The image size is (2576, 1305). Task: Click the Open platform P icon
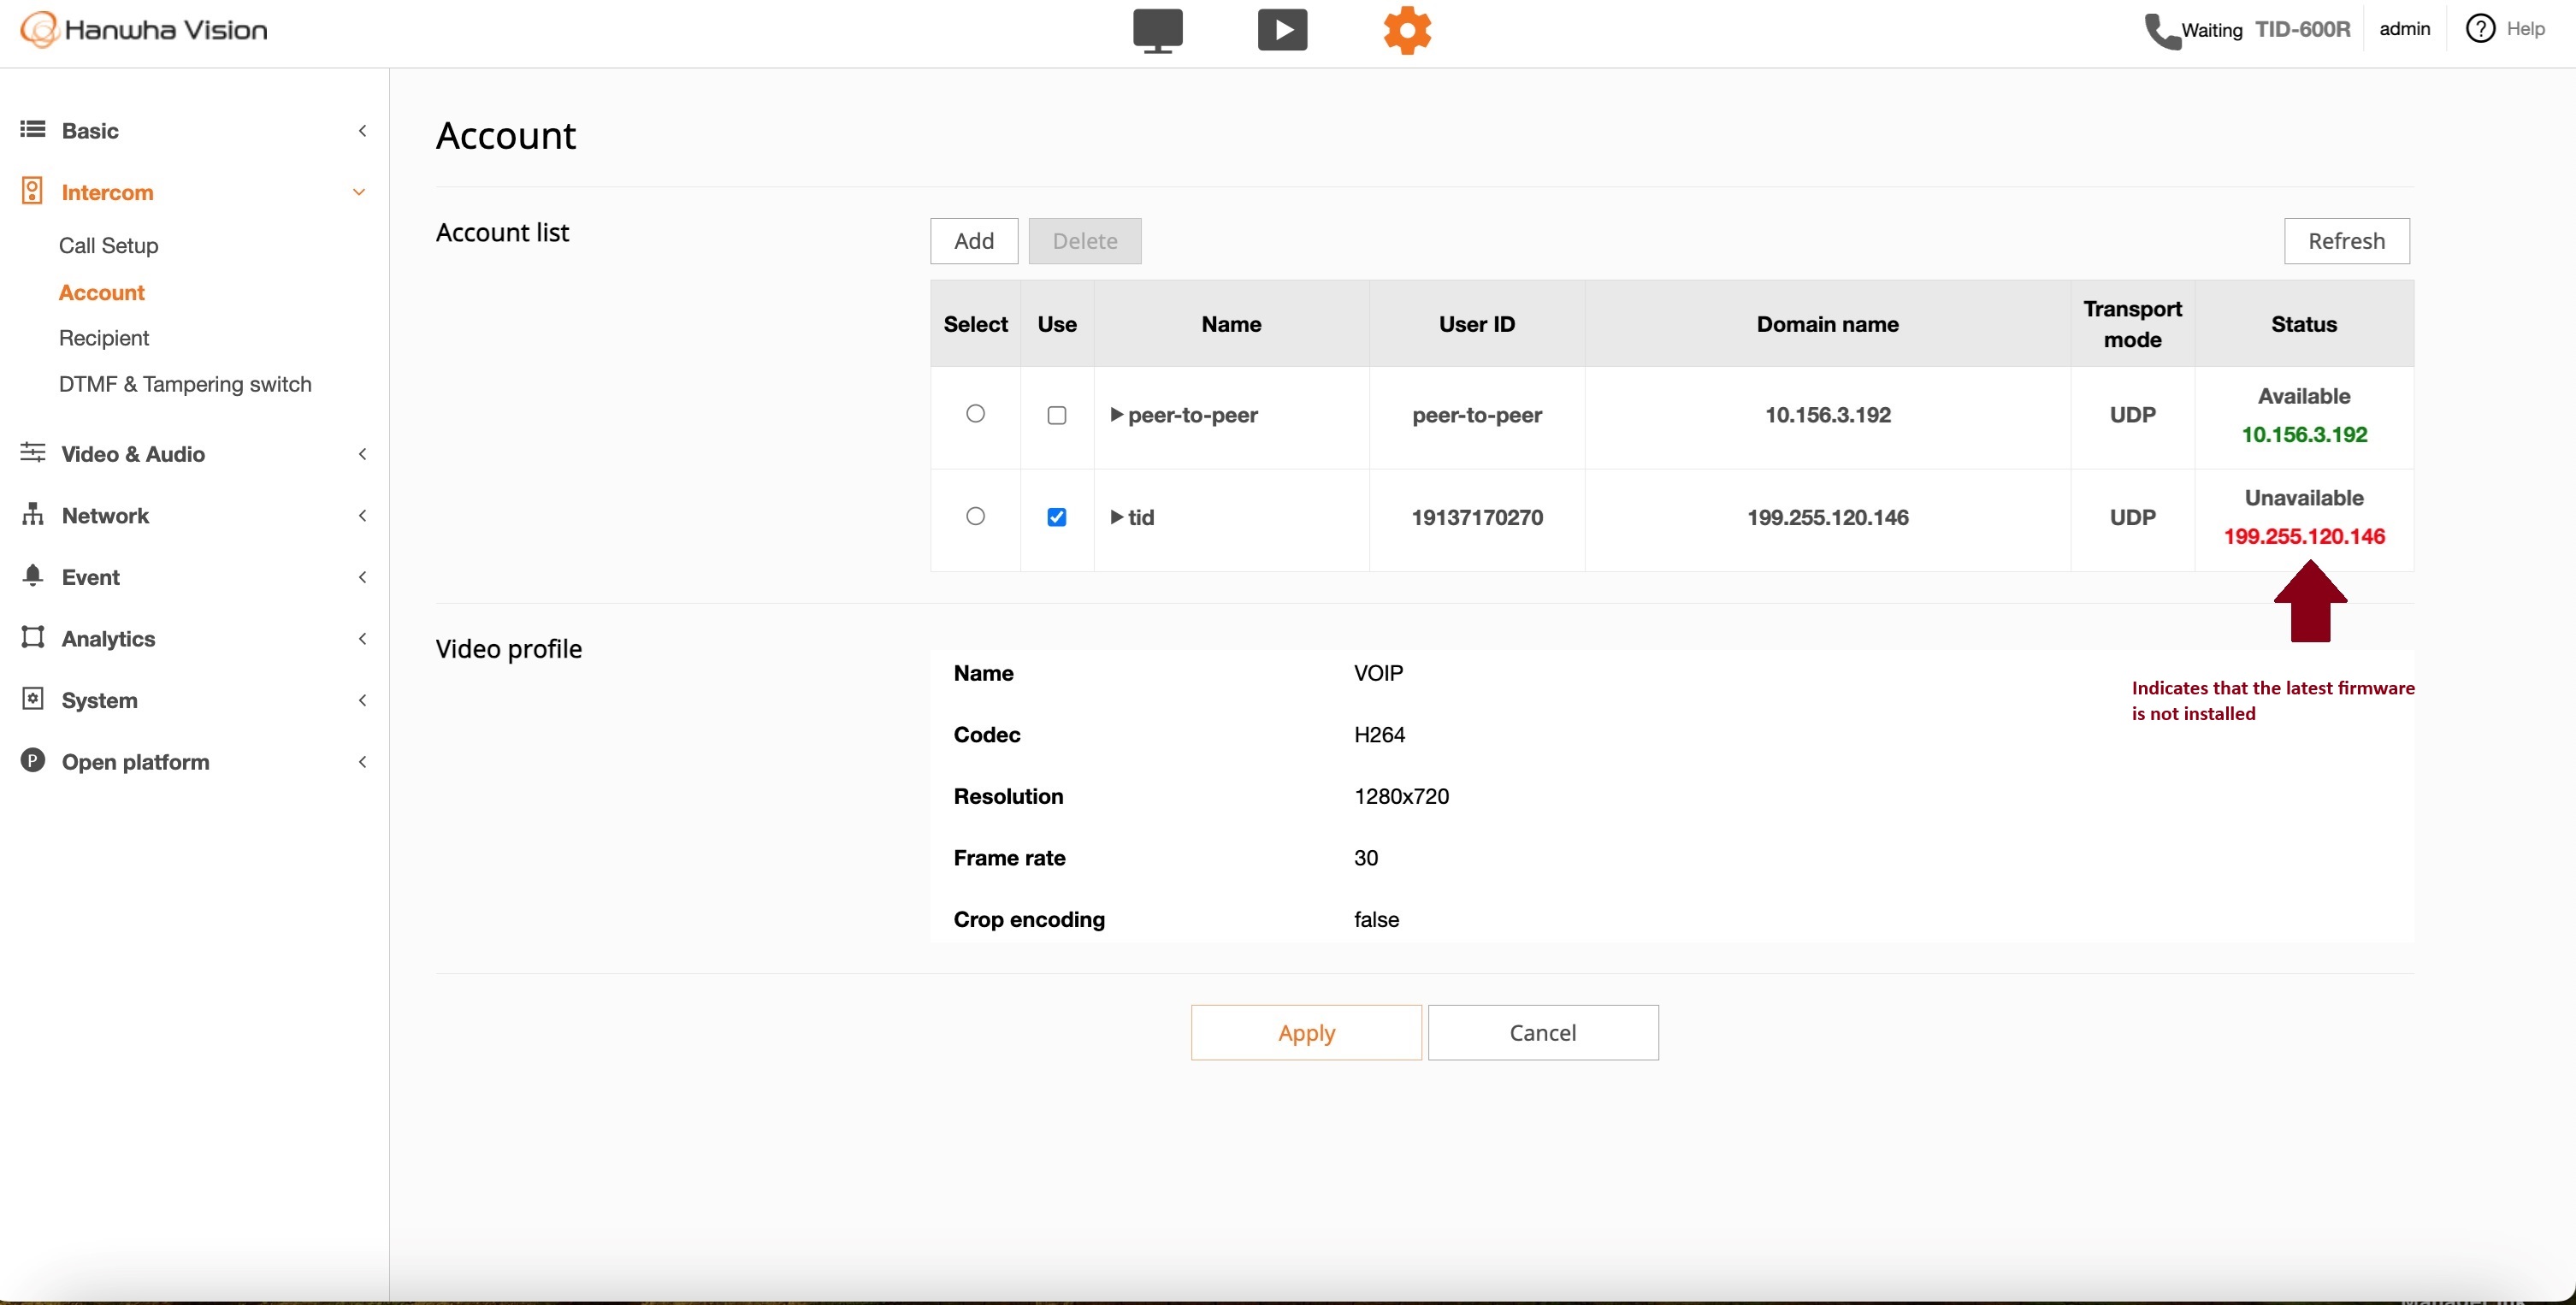pos(33,761)
